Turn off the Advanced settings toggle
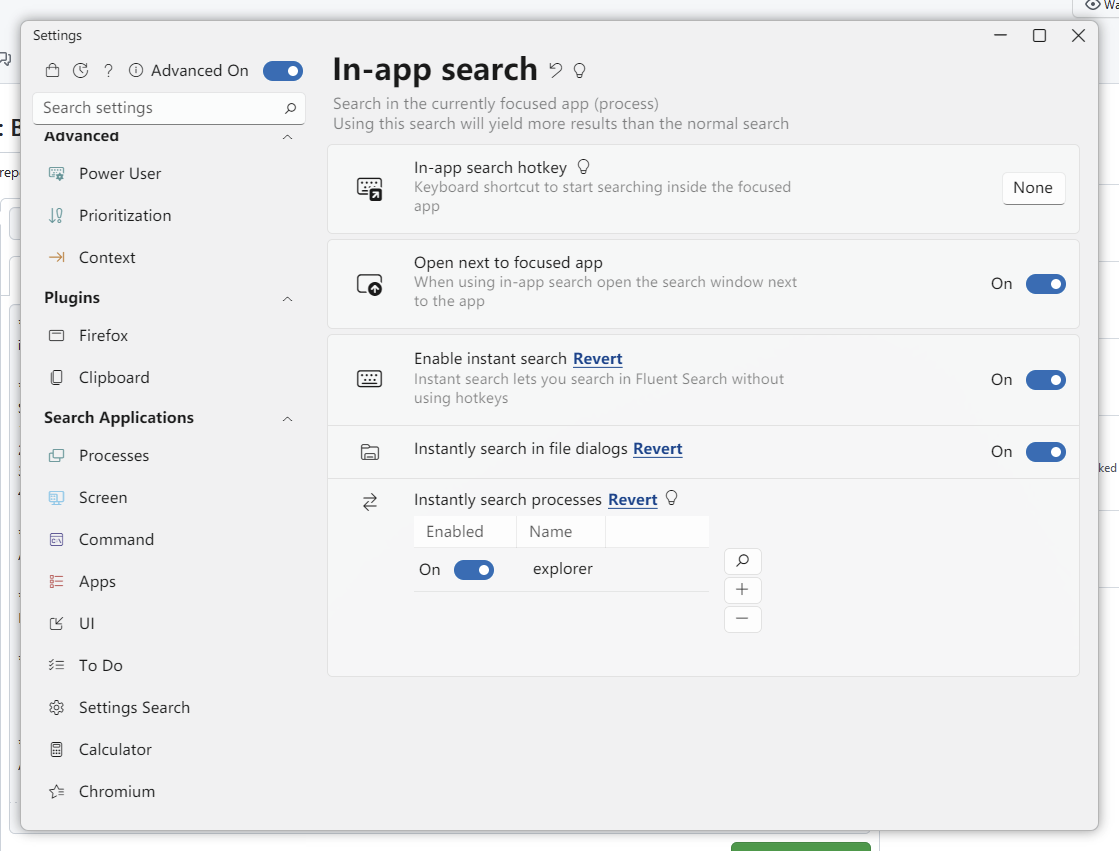 pos(283,70)
